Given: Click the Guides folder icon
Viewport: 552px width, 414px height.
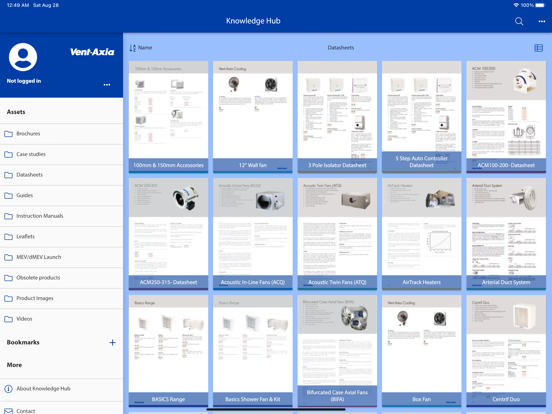Looking at the screenshot, I should click(8, 195).
